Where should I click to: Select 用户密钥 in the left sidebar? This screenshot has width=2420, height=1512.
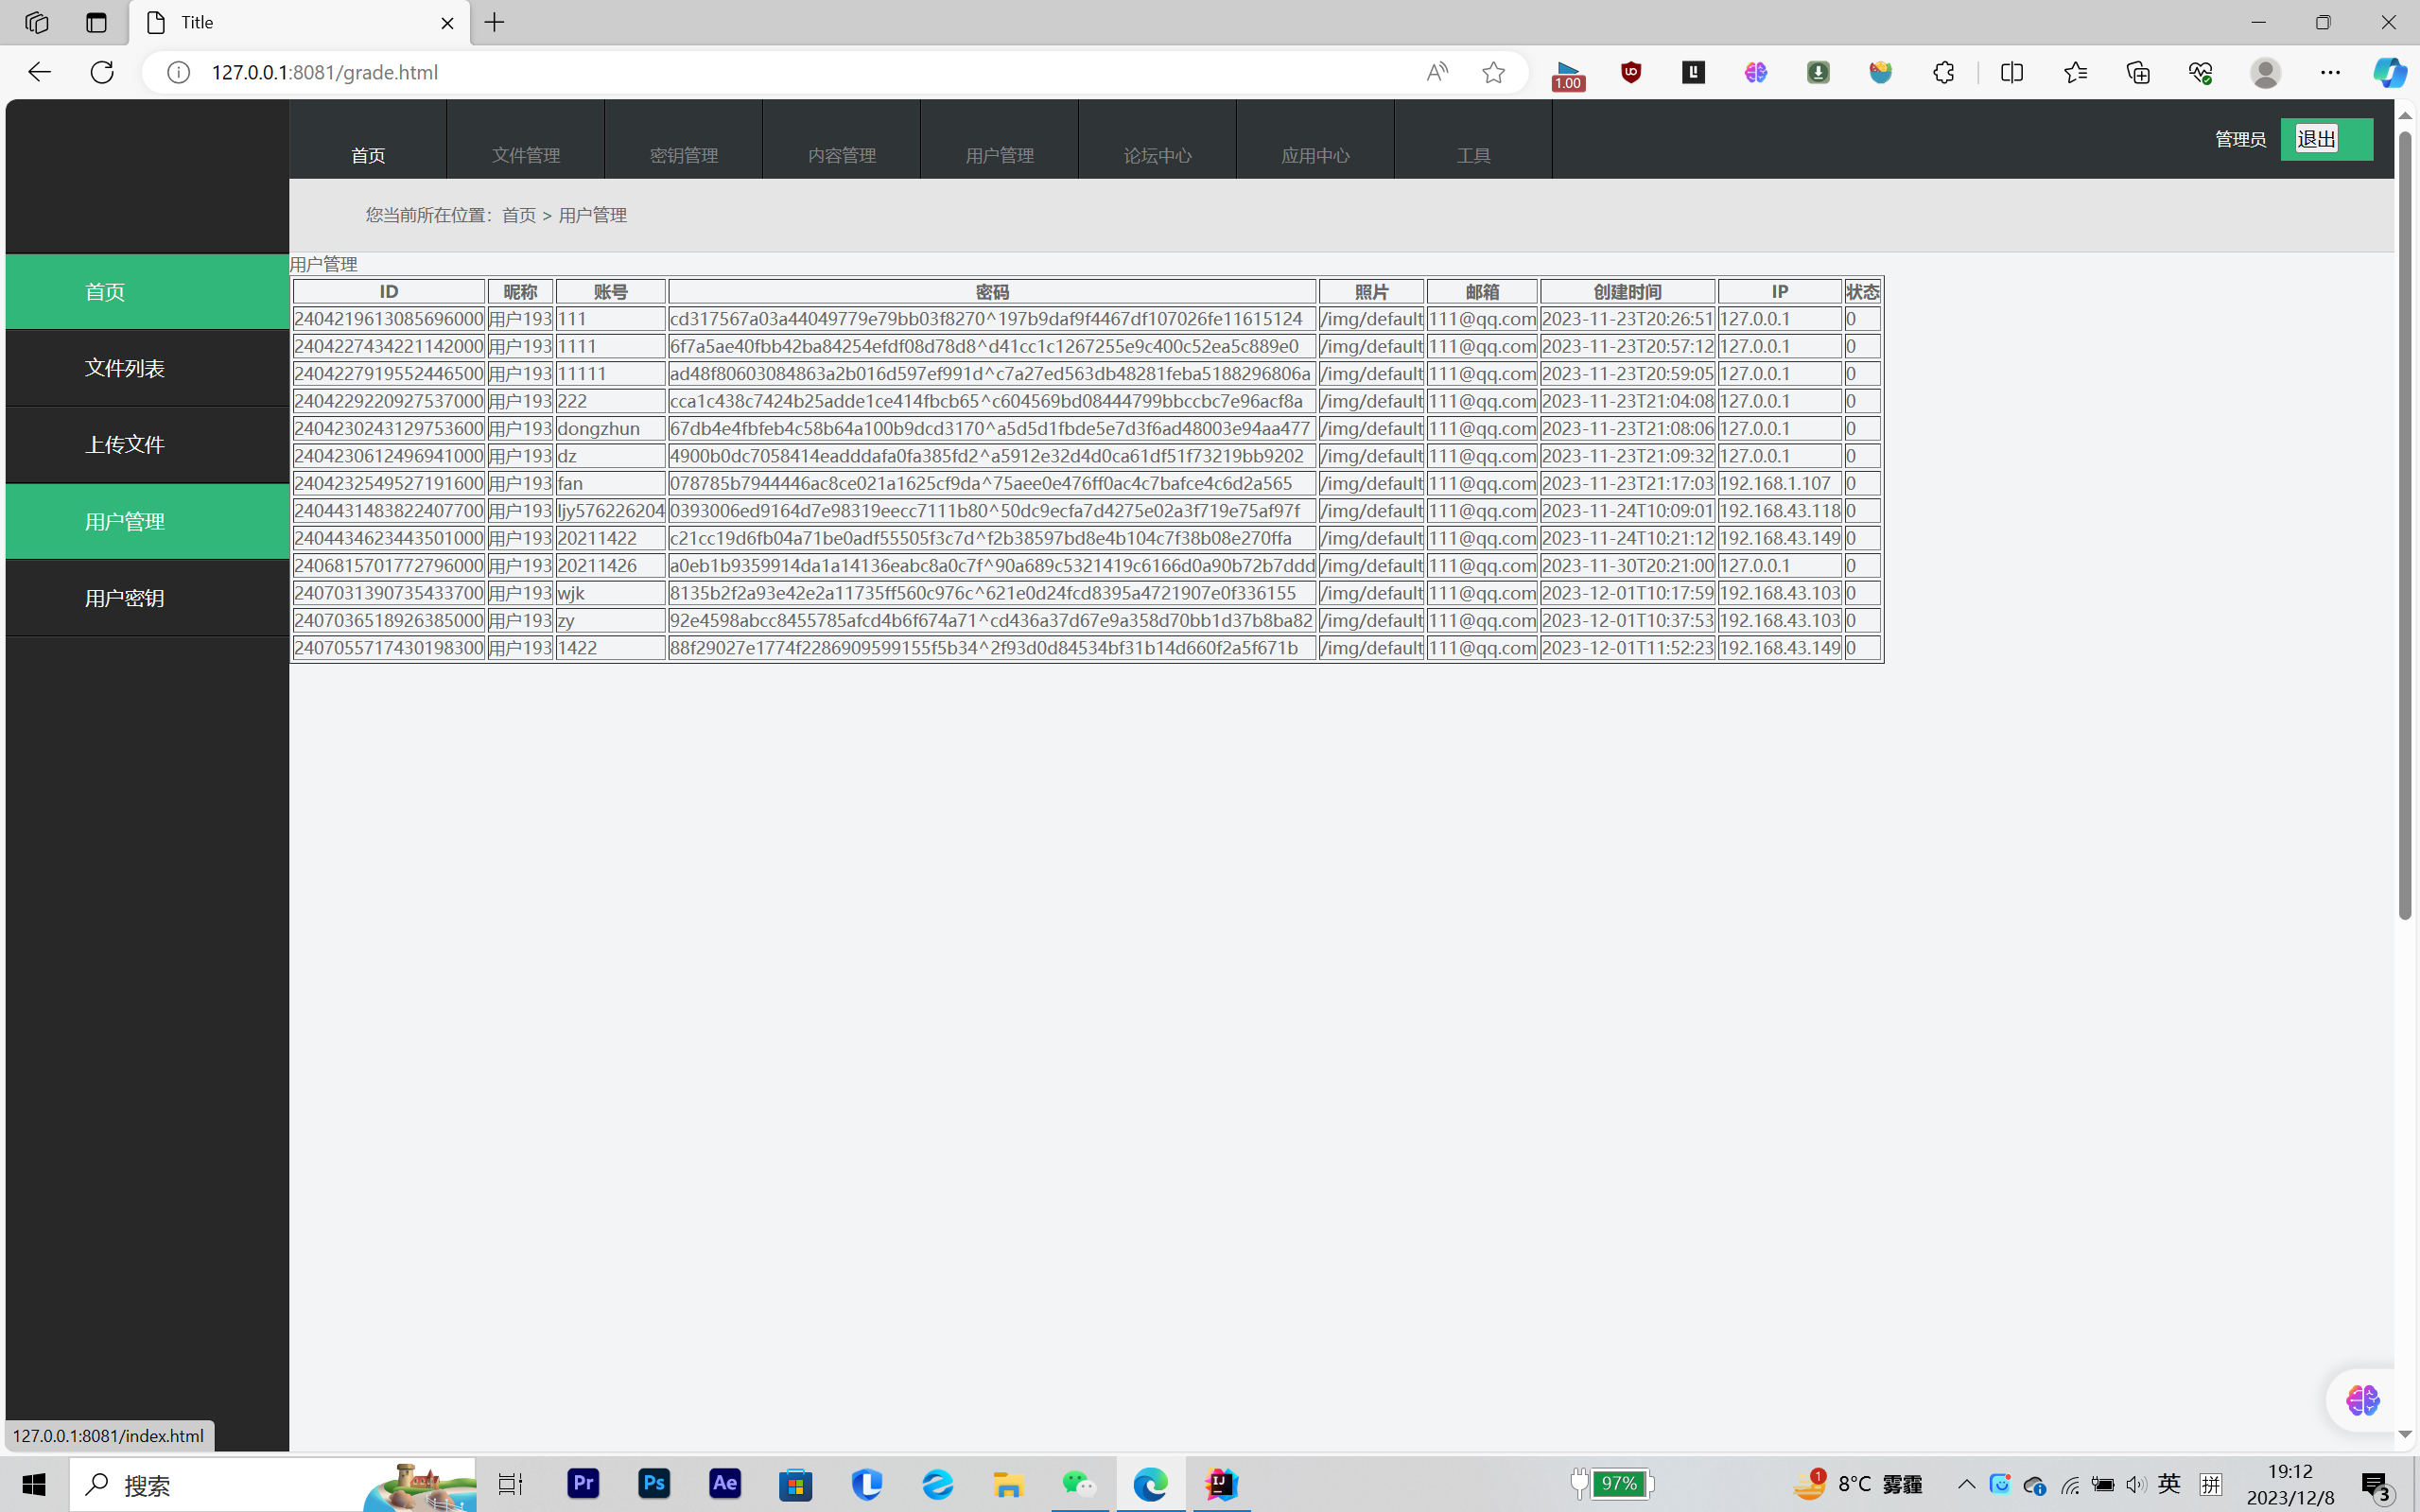click(125, 598)
